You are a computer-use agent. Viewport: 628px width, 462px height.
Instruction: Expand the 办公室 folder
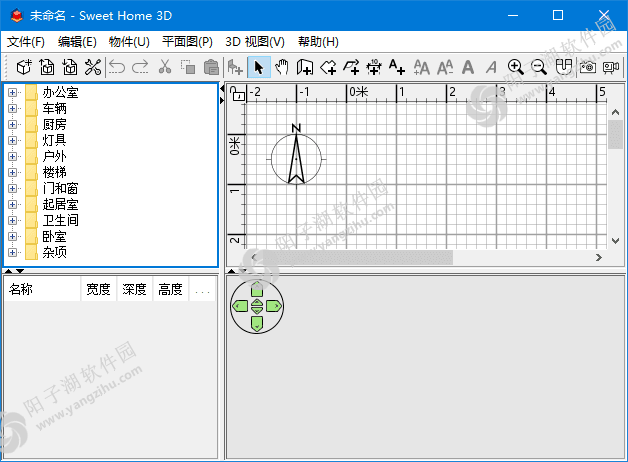tap(12, 92)
